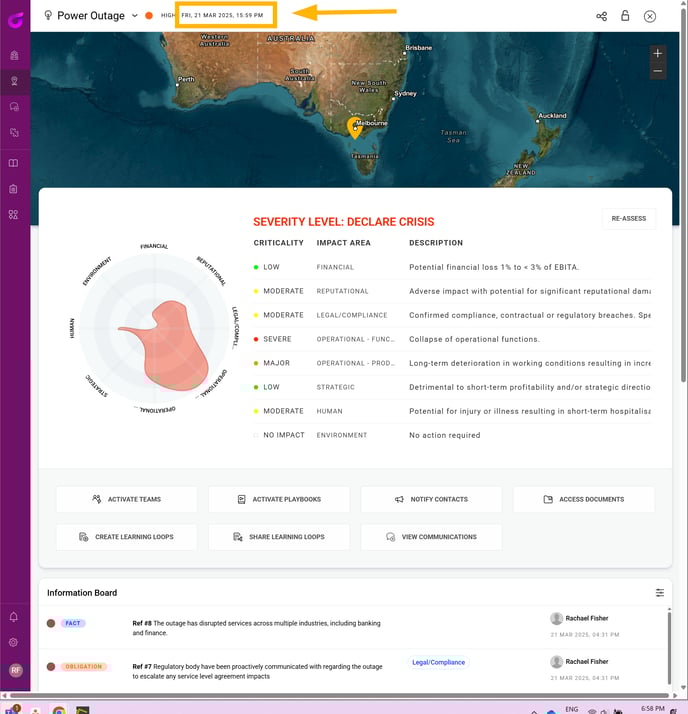Click the RF user avatar
The height and width of the screenshot is (714, 688).
pos(15,670)
